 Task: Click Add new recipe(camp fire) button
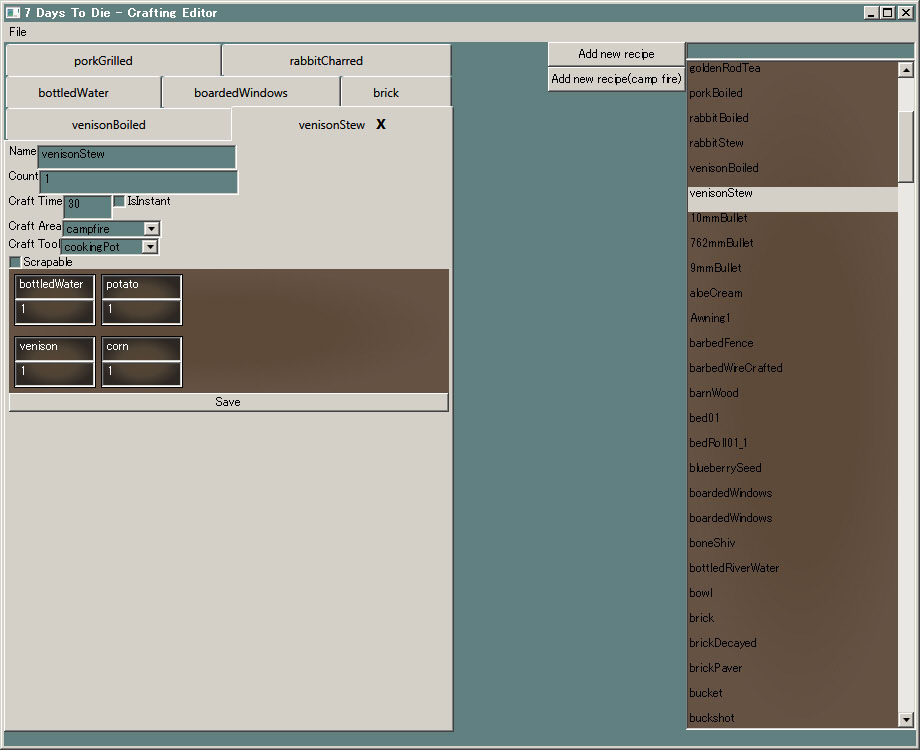616,79
